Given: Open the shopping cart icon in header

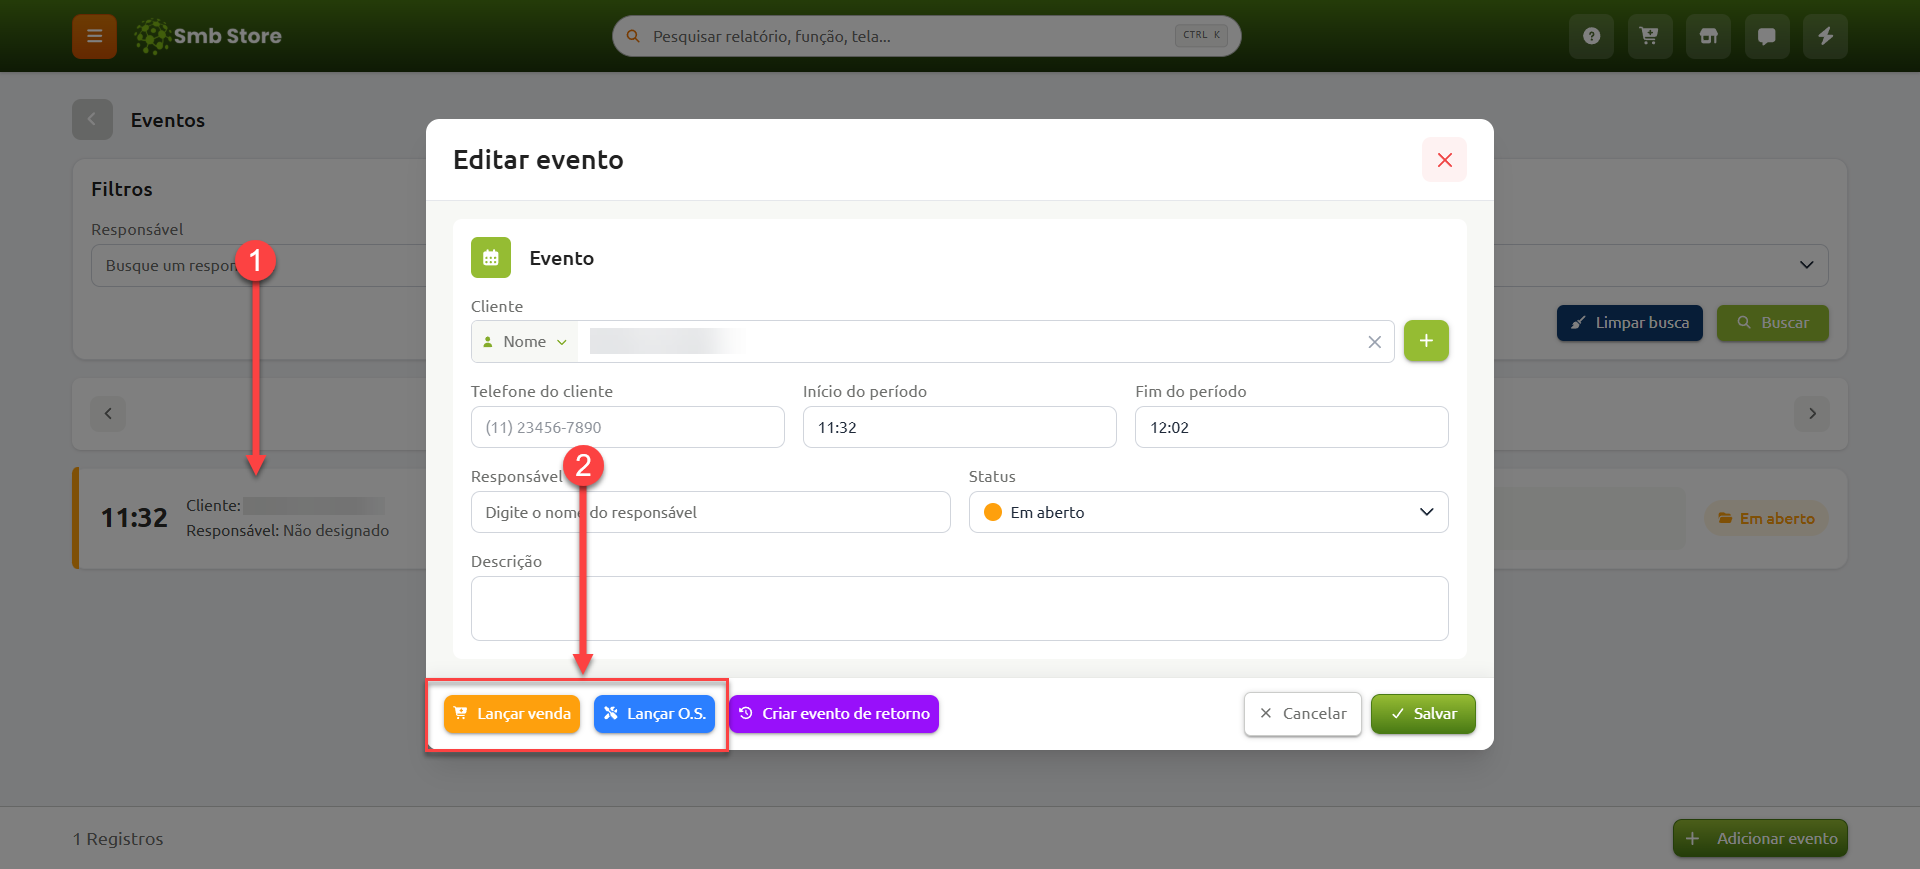Looking at the screenshot, I should (1650, 36).
